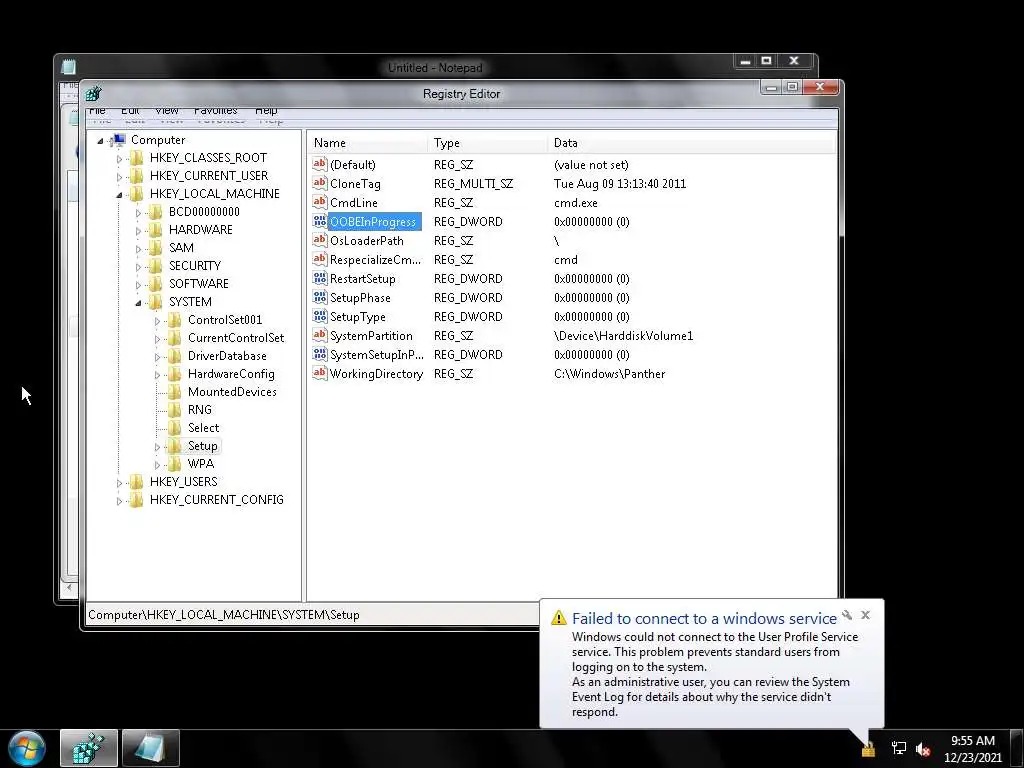The width and height of the screenshot is (1024, 768).
Task: Expand the WPA key
Action: [x=157, y=465]
